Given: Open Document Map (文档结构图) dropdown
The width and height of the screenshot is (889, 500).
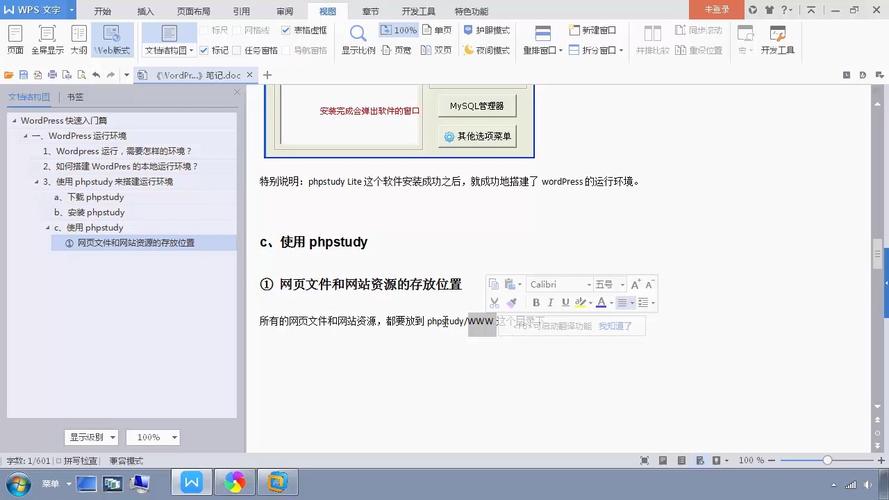Looking at the screenshot, I should (x=169, y=50).
